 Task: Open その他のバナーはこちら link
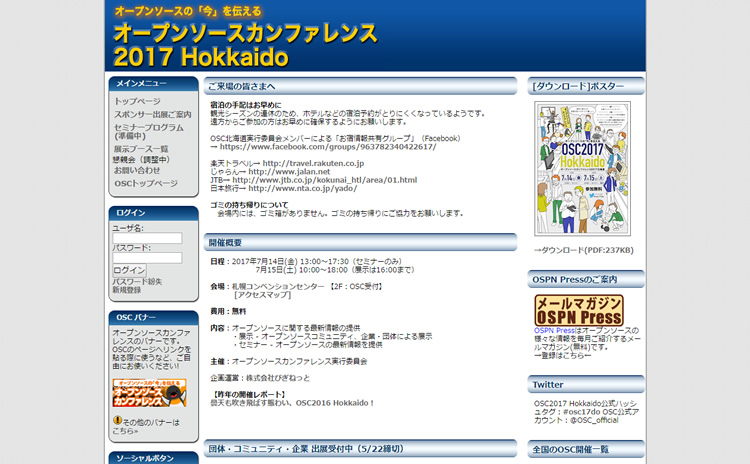[x=146, y=426]
